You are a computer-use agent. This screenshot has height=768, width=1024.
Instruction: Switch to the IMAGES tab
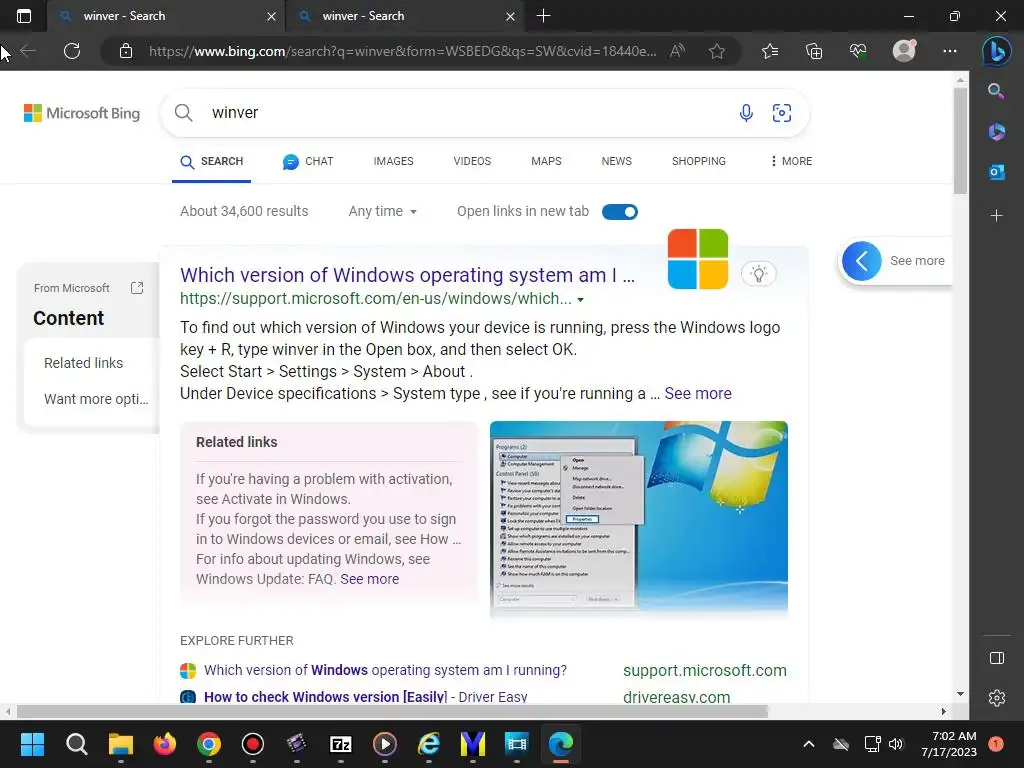pos(393,161)
